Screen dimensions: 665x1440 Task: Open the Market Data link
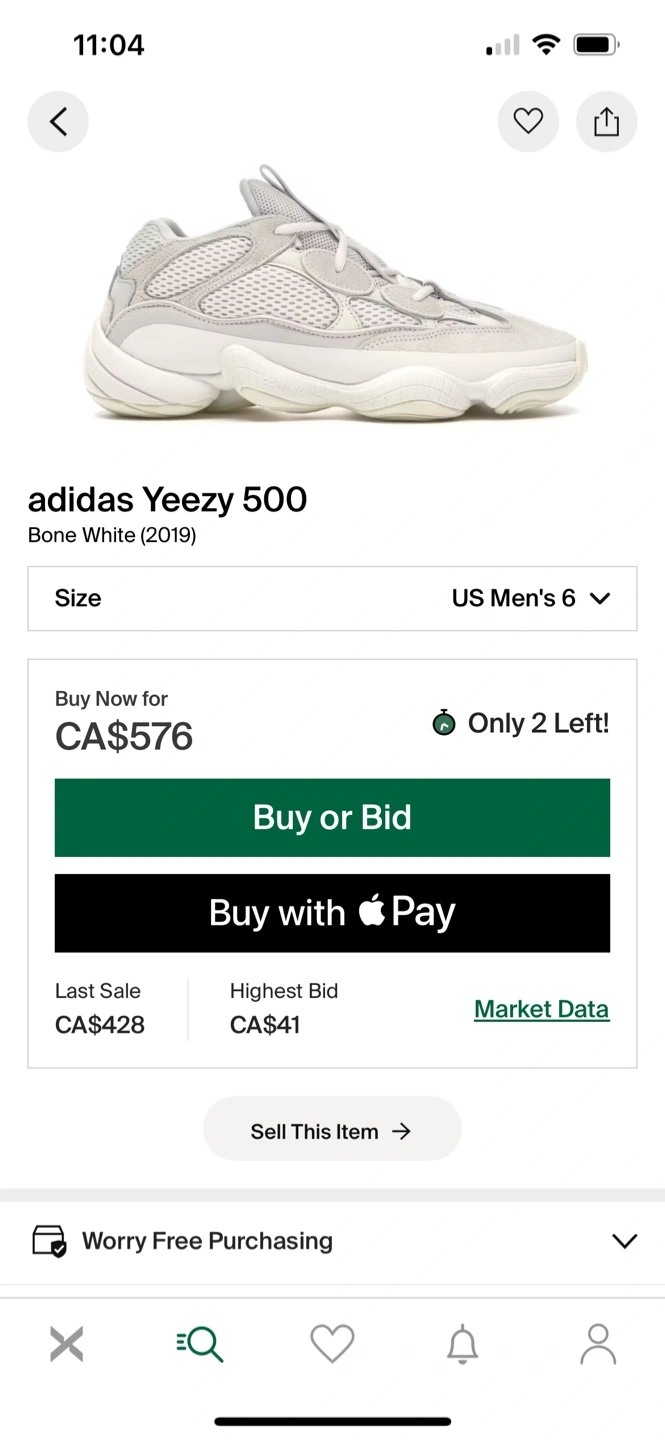tap(541, 1009)
